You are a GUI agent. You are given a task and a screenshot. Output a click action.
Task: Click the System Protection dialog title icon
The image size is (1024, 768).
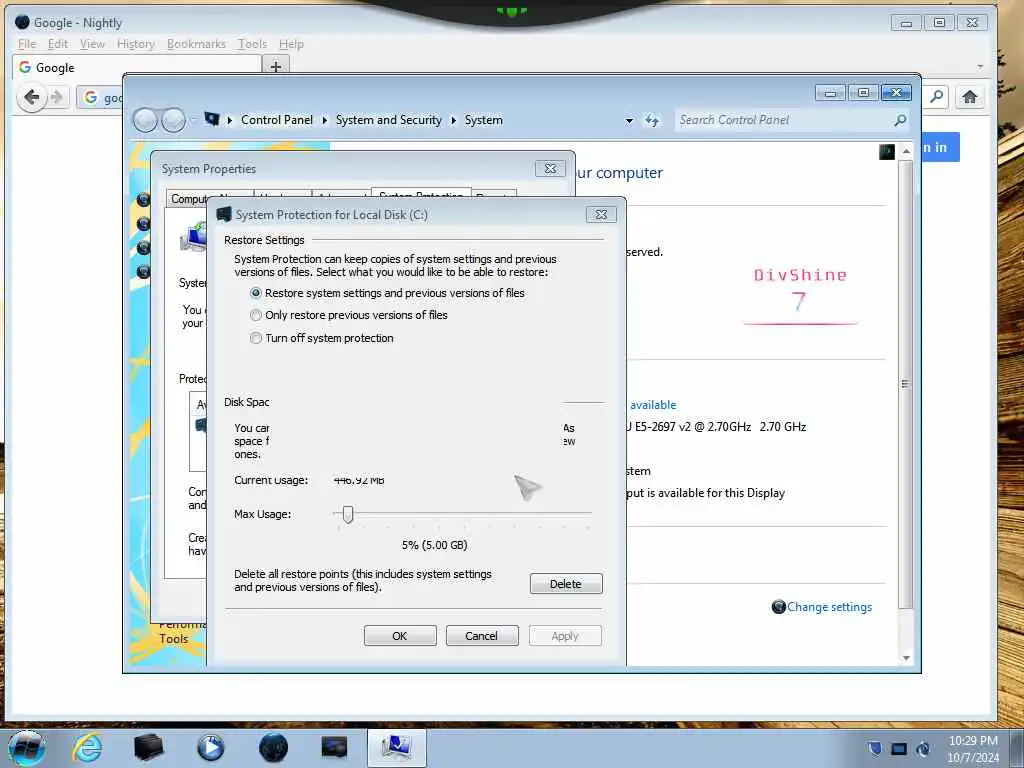pos(224,214)
